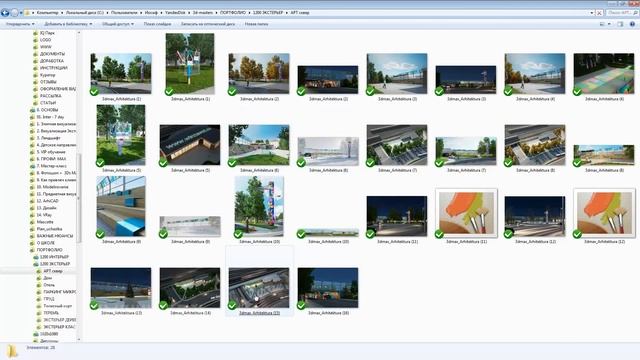Click the folder icon beside ИНСТРУКЦИИ
The height and width of the screenshot is (360, 640).
[x=36, y=68]
